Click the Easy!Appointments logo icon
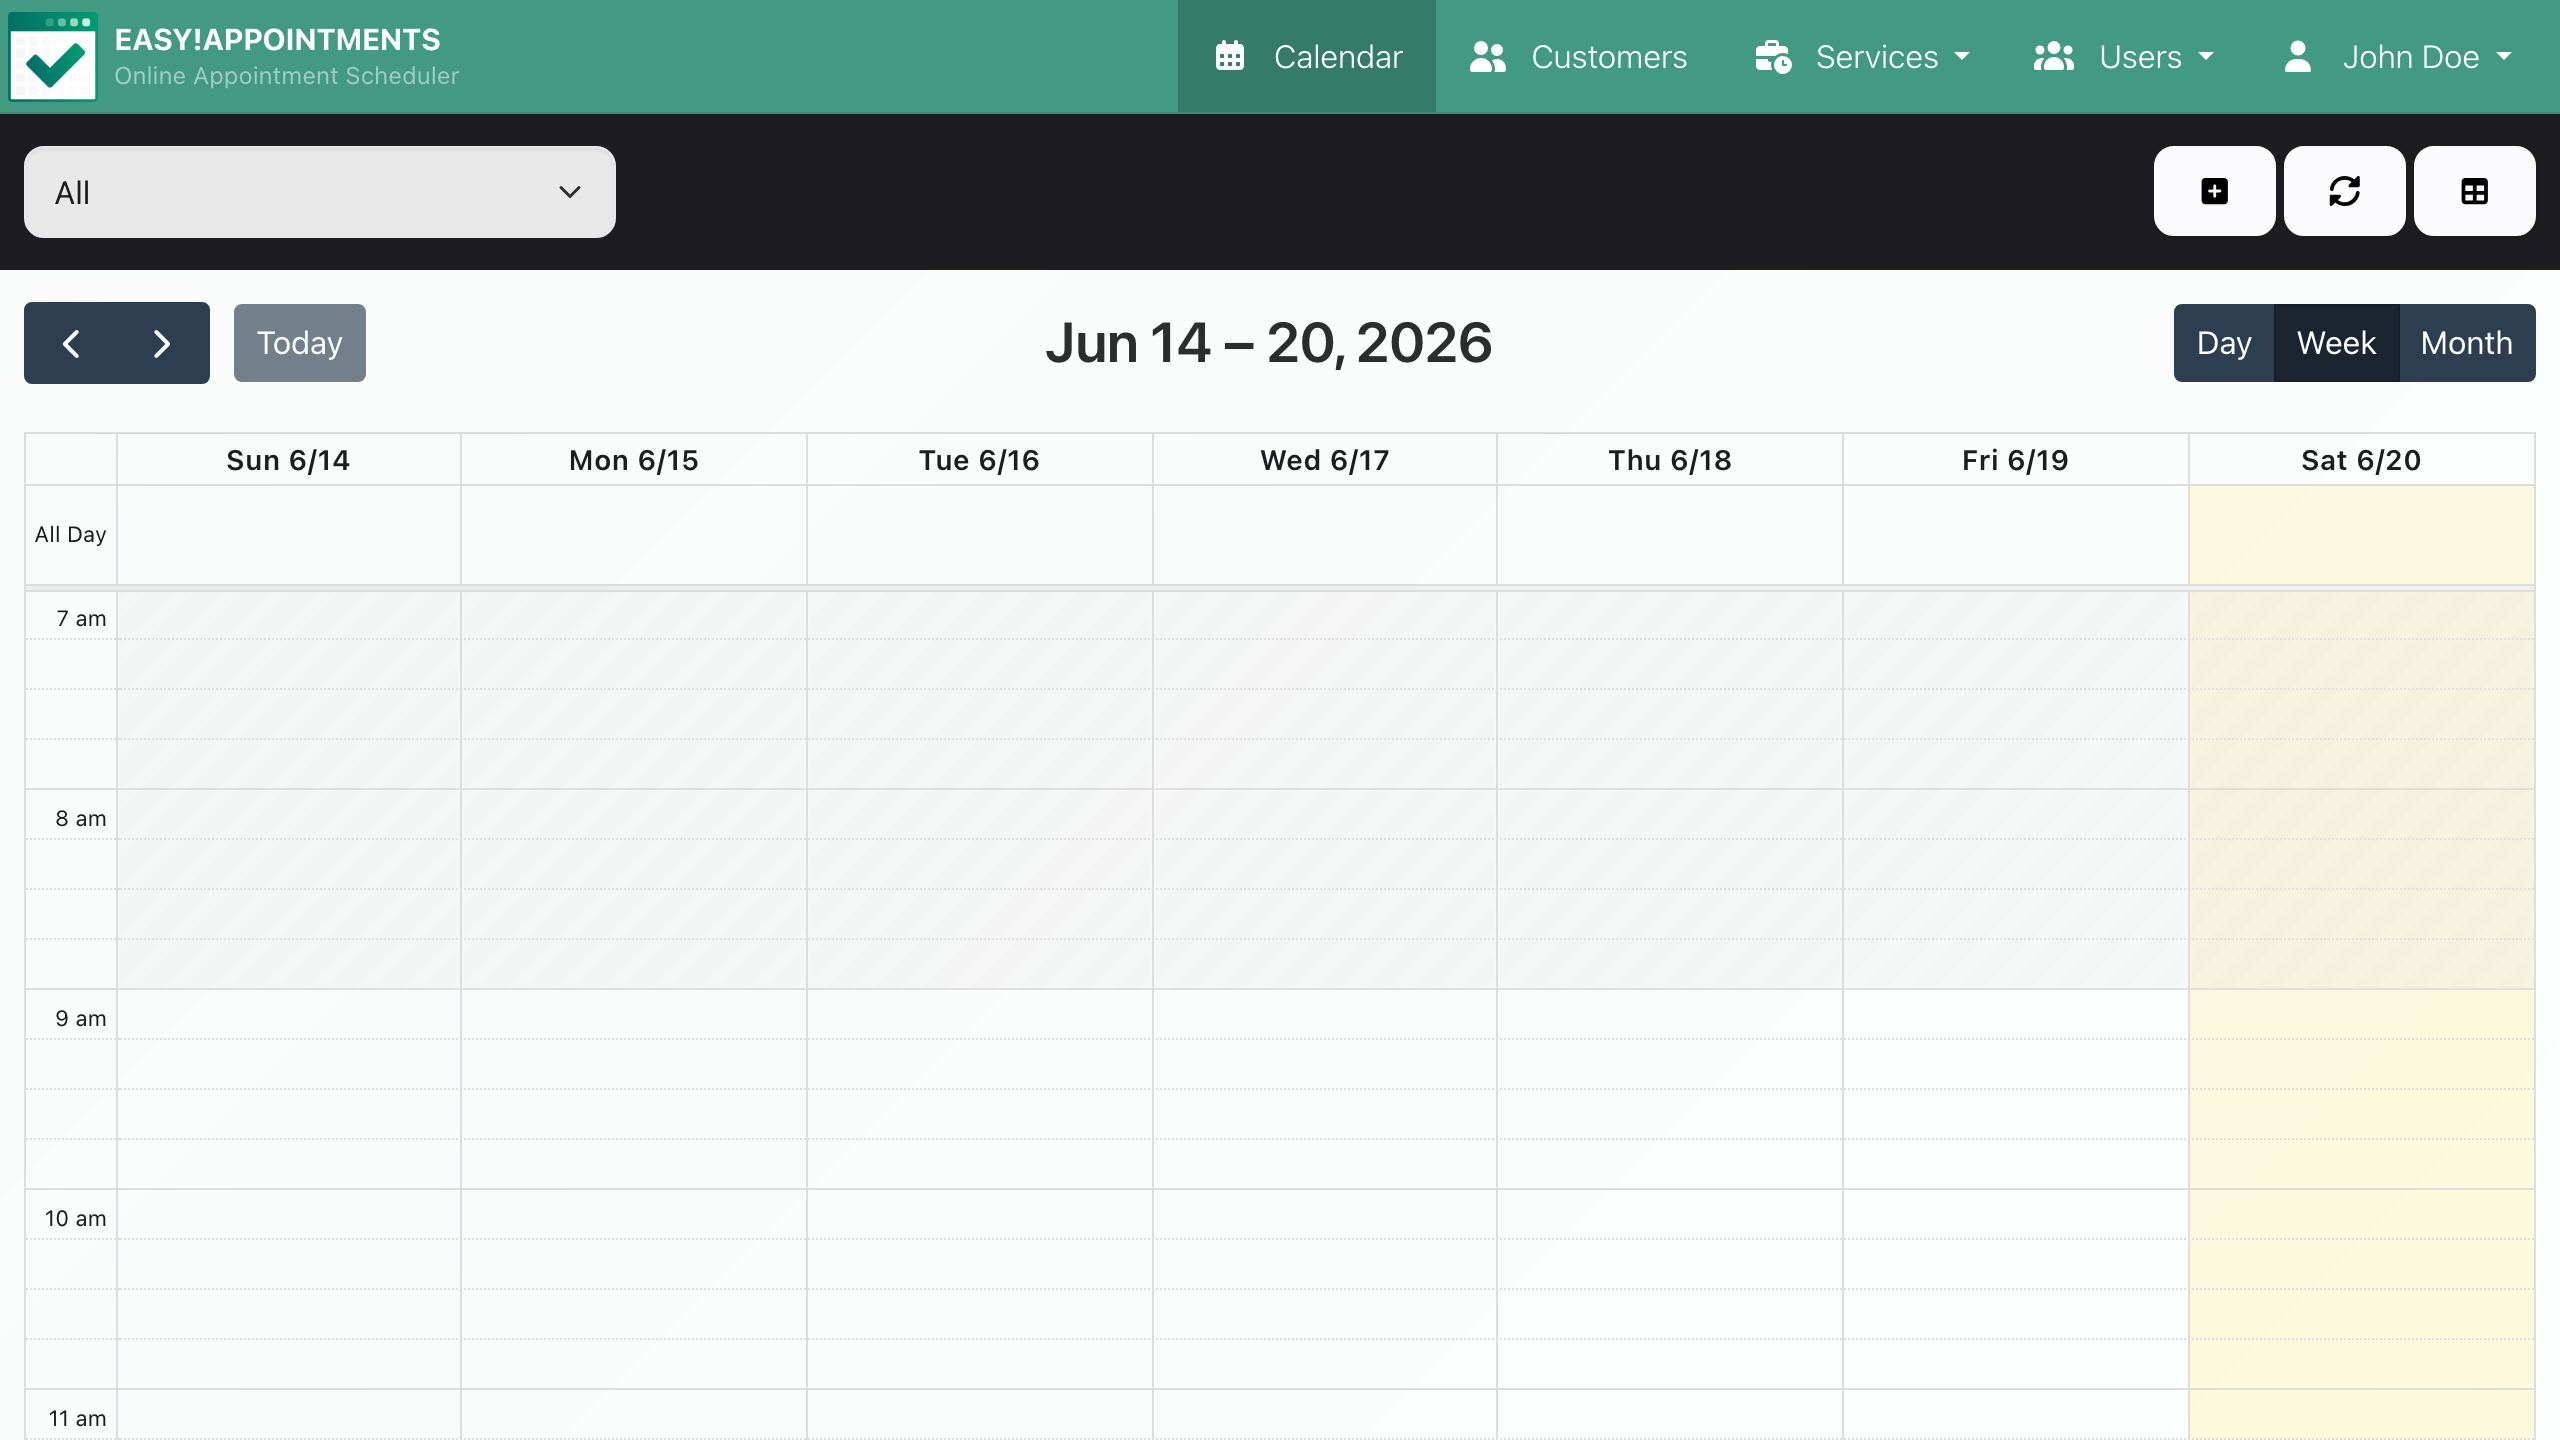The width and height of the screenshot is (2560, 1440). point(53,57)
